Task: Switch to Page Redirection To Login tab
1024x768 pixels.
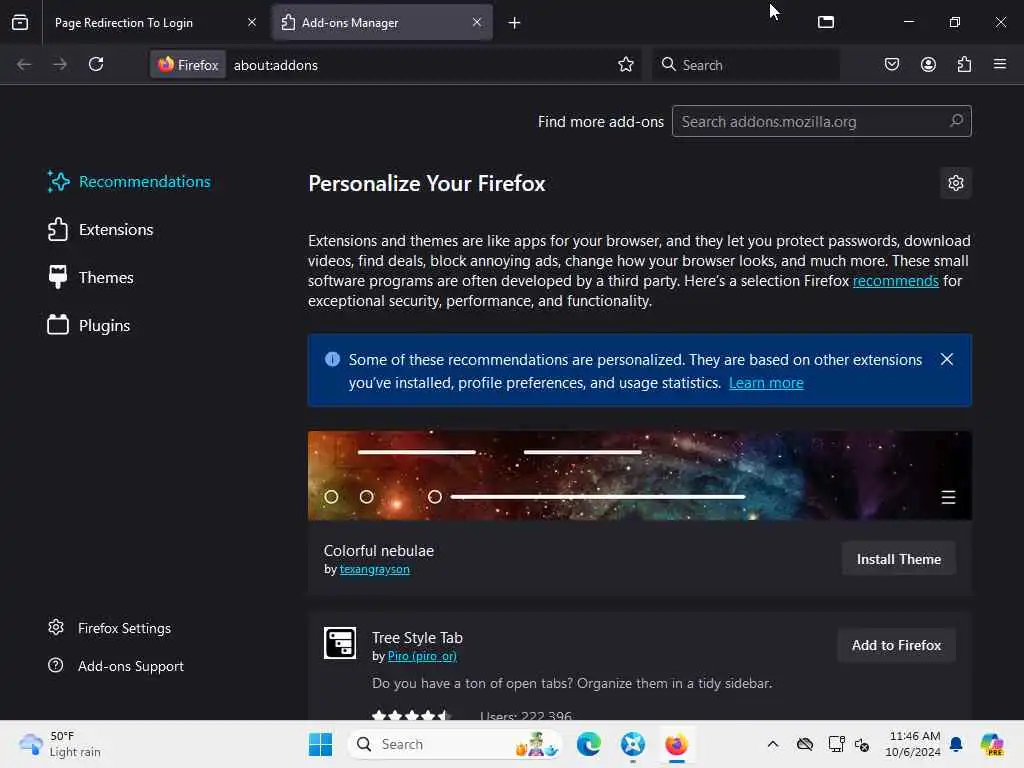Action: [x=155, y=23]
